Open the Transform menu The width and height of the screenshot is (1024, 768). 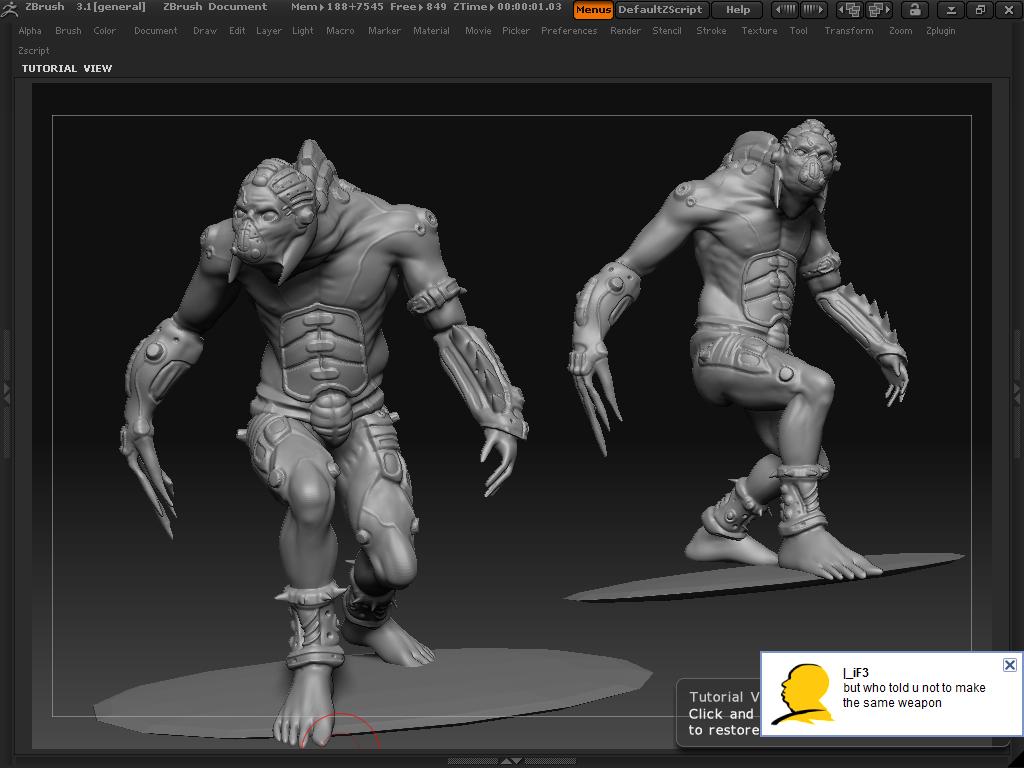click(x=848, y=31)
